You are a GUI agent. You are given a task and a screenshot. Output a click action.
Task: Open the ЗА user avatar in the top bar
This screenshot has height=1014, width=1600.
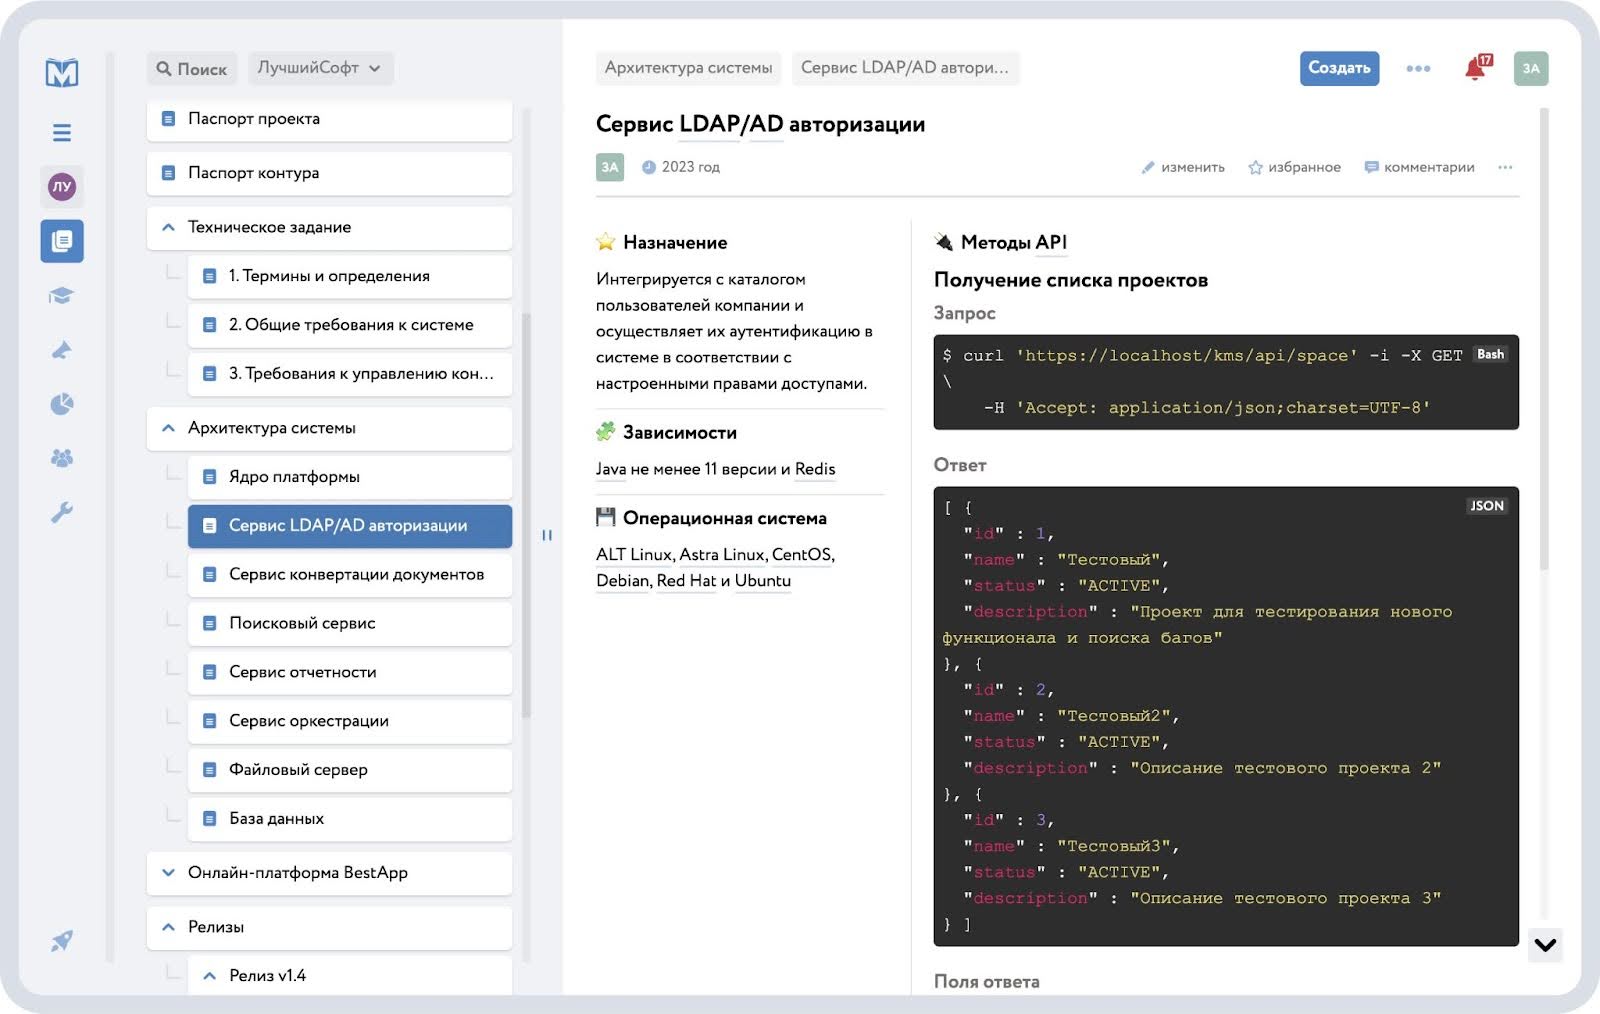(1531, 68)
